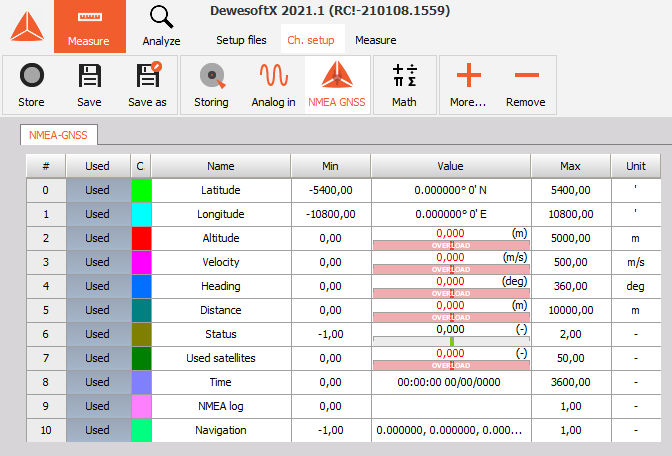Click Time value 00:00:00 00/00/0000
672x456 pixels.
pos(449,382)
